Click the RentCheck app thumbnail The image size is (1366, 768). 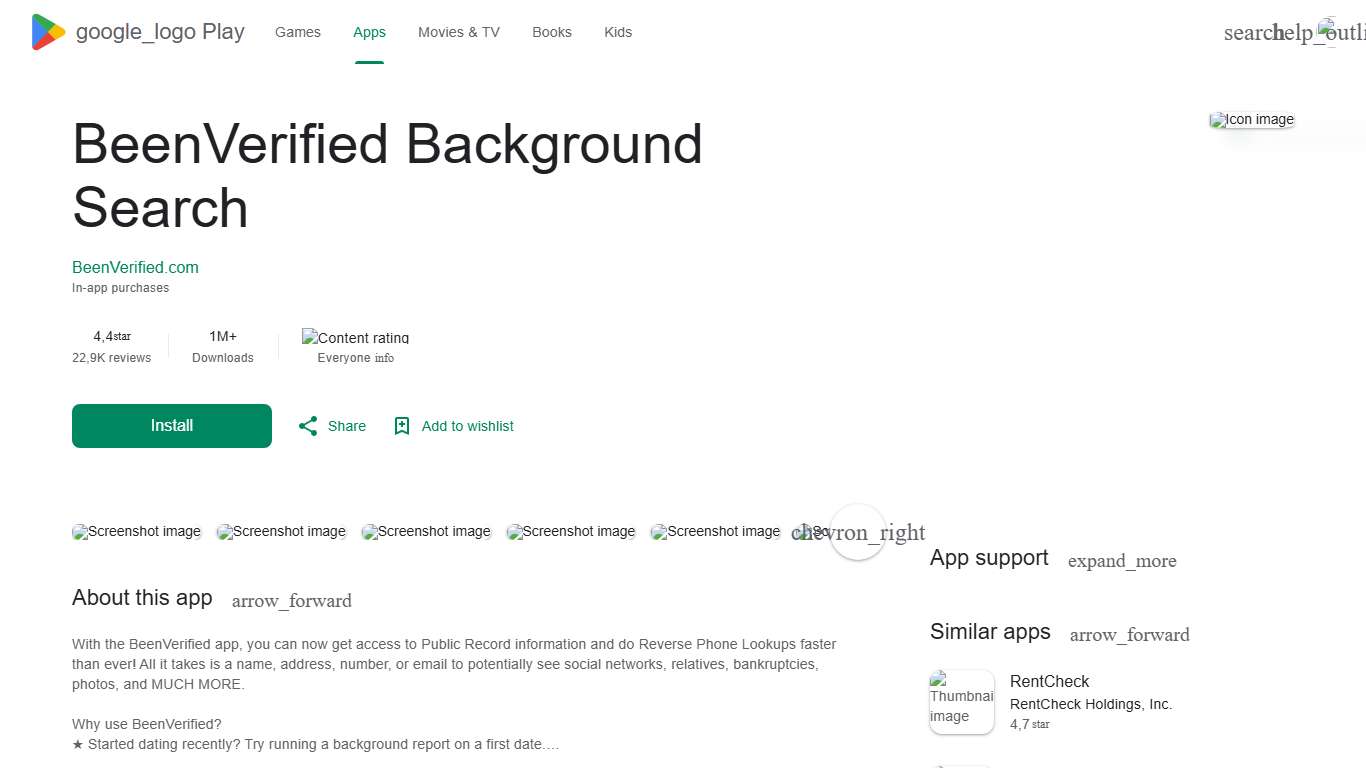961,701
